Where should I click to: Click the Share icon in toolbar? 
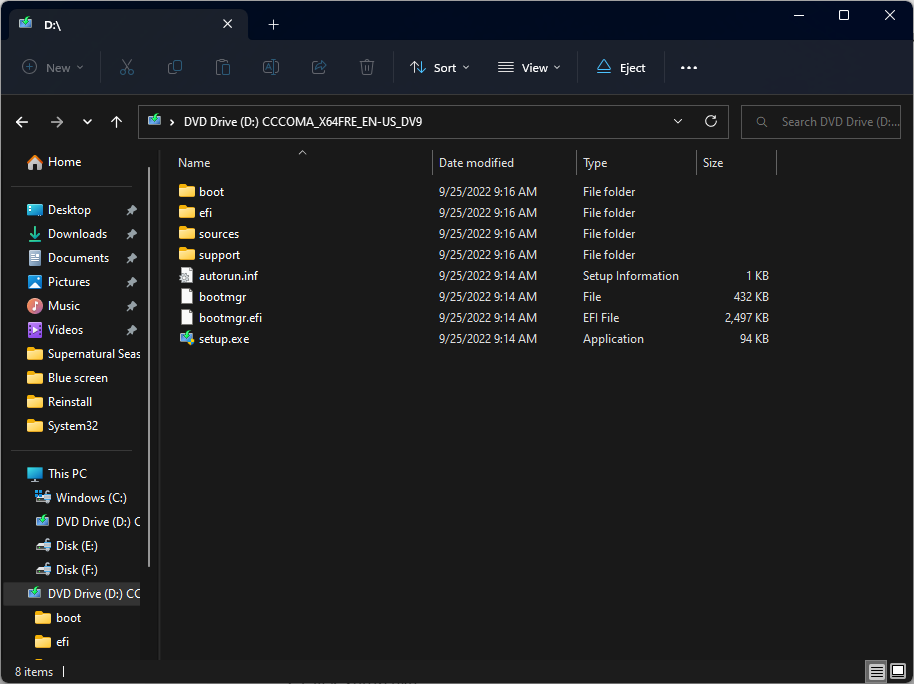(319, 68)
